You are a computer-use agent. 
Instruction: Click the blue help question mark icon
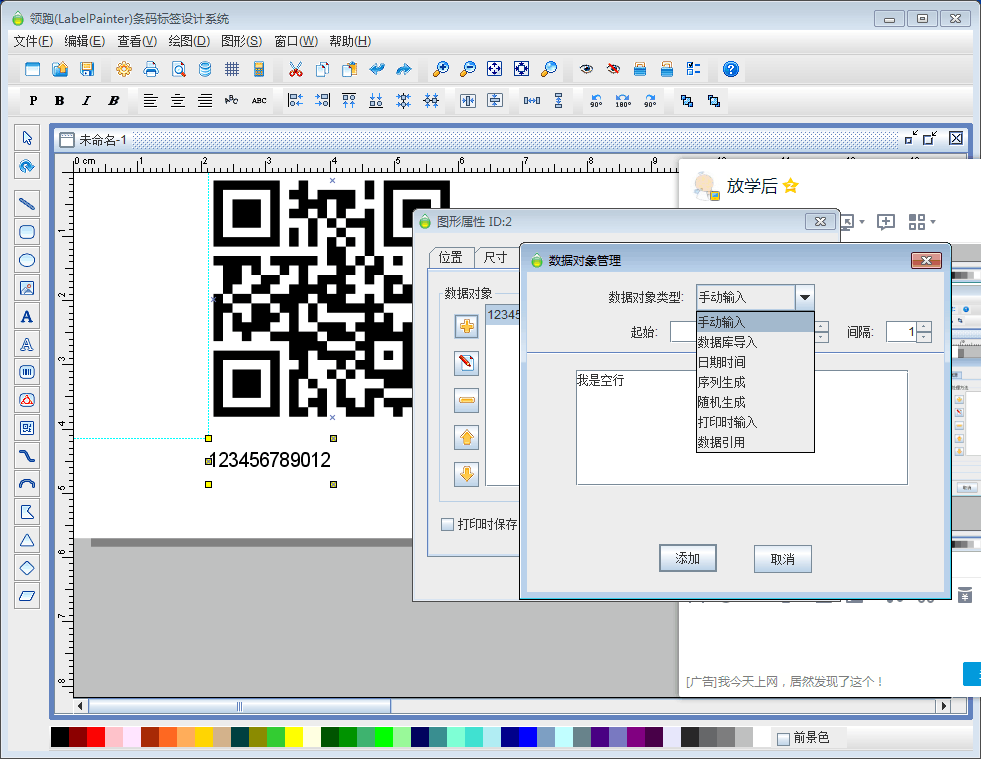coord(731,69)
